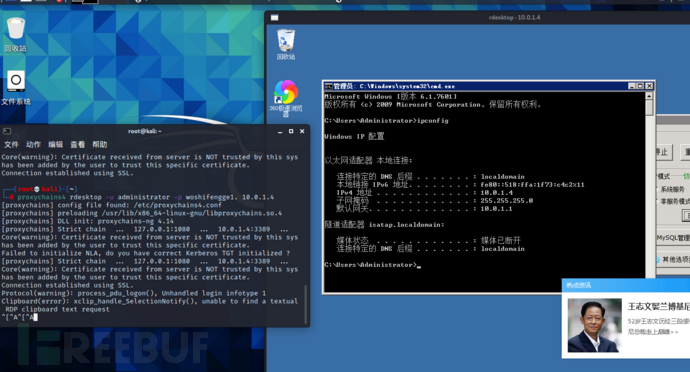Maximize the cmd.exe window

click(640, 86)
